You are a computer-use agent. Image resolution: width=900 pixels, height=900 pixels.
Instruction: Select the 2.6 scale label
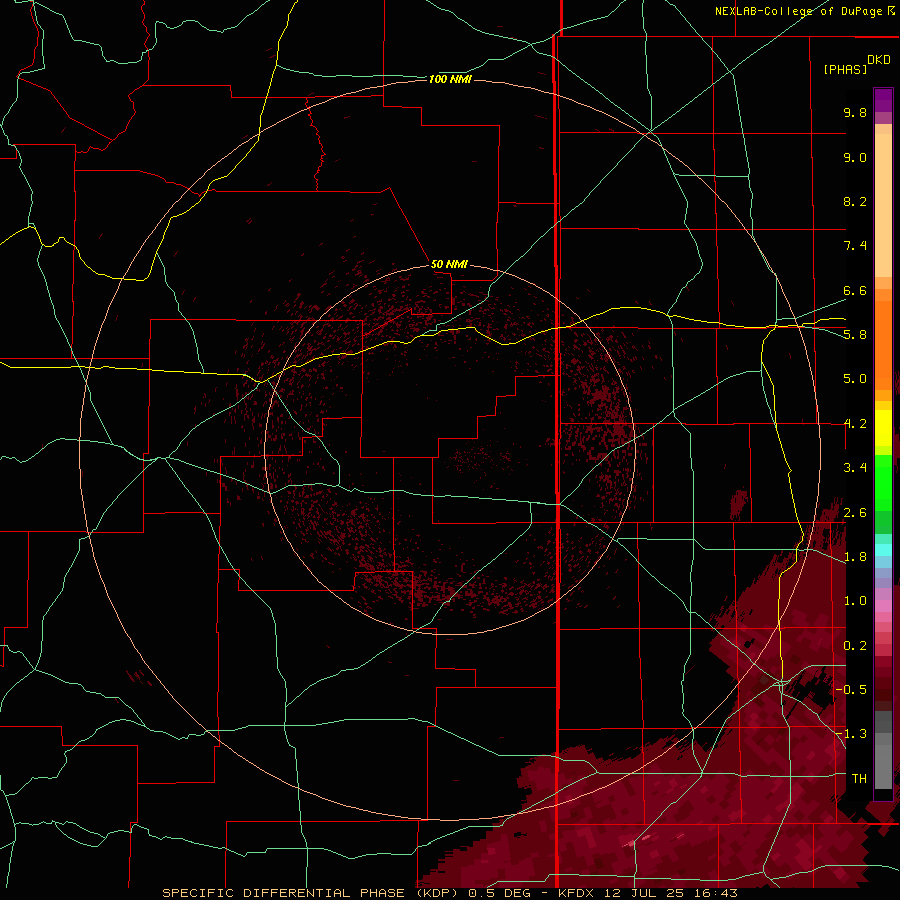pos(855,513)
